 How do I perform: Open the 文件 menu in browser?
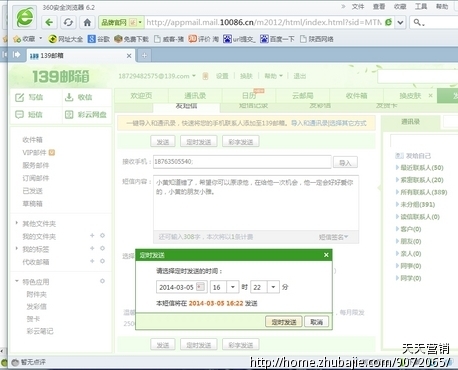click(358, 7)
